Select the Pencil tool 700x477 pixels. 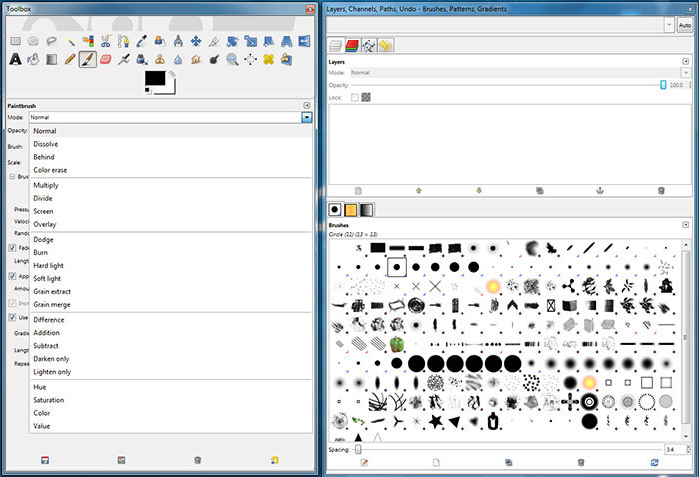(70, 59)
